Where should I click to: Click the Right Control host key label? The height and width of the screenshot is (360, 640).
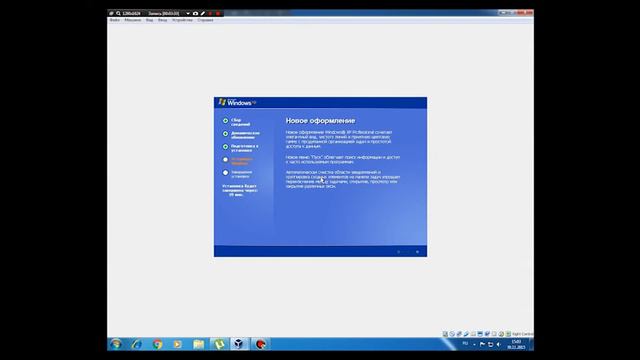[522, 334]
